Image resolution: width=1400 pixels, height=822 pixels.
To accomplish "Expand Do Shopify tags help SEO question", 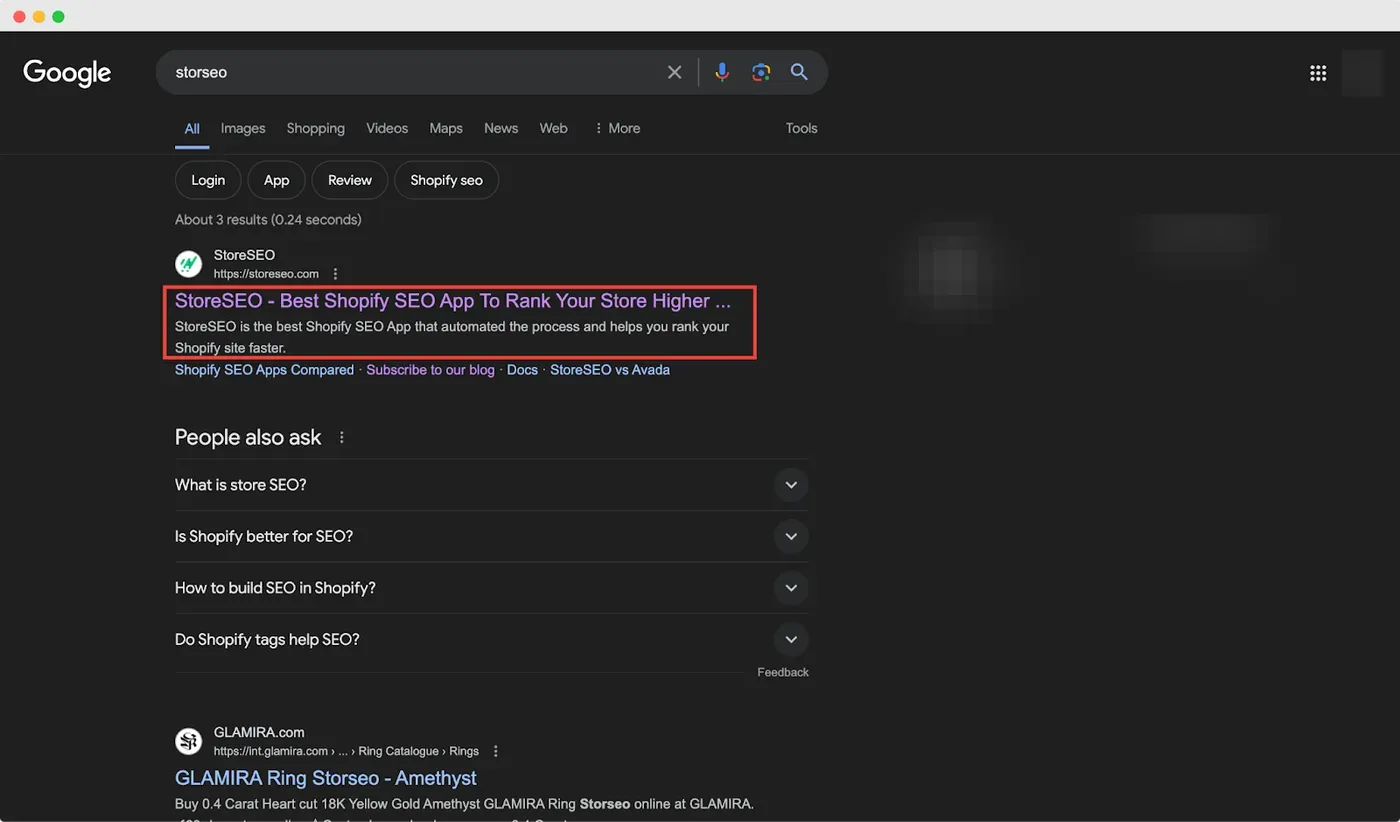I will point(491,640).
